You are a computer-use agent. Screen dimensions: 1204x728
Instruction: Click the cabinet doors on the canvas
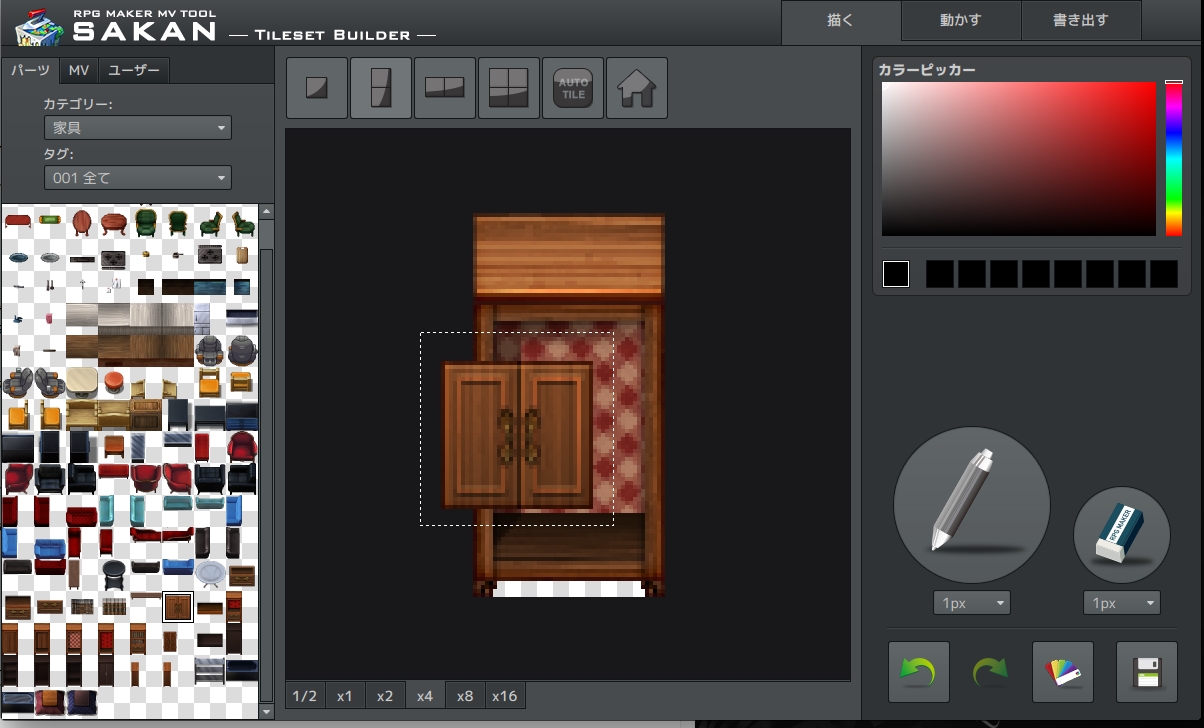coord(518,434)
